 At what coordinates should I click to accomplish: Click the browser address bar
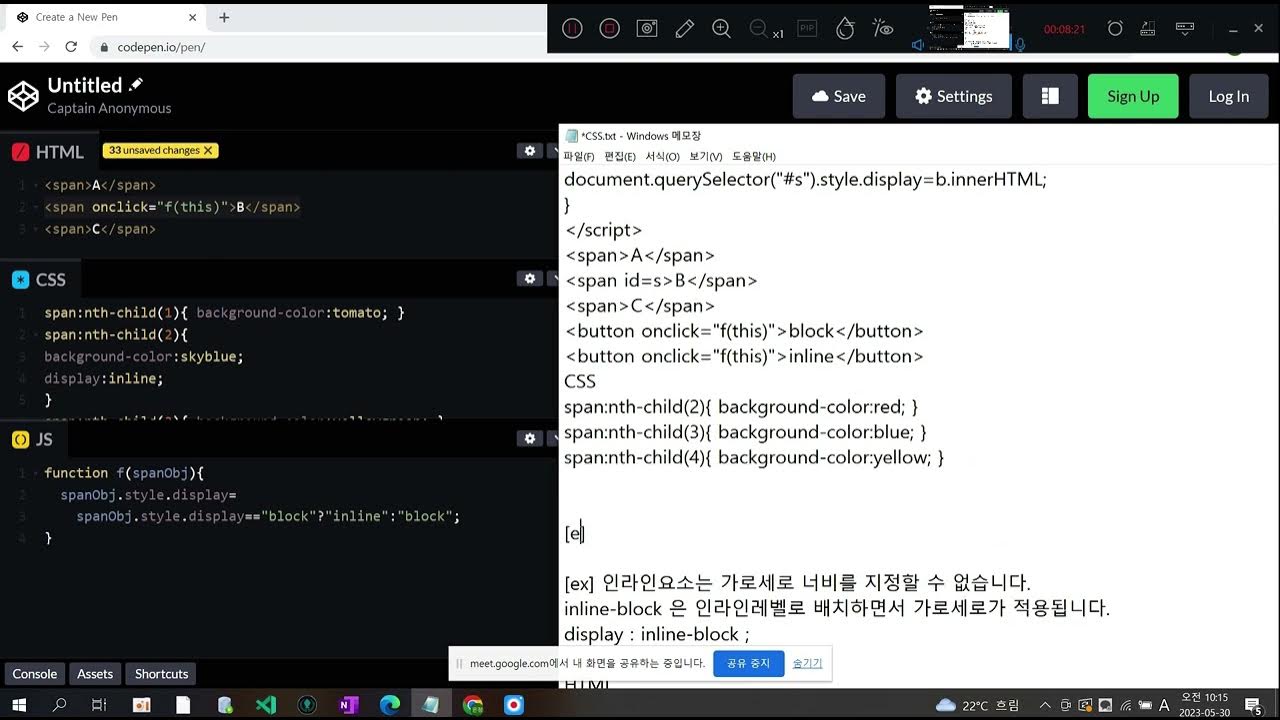coord(320,47)
